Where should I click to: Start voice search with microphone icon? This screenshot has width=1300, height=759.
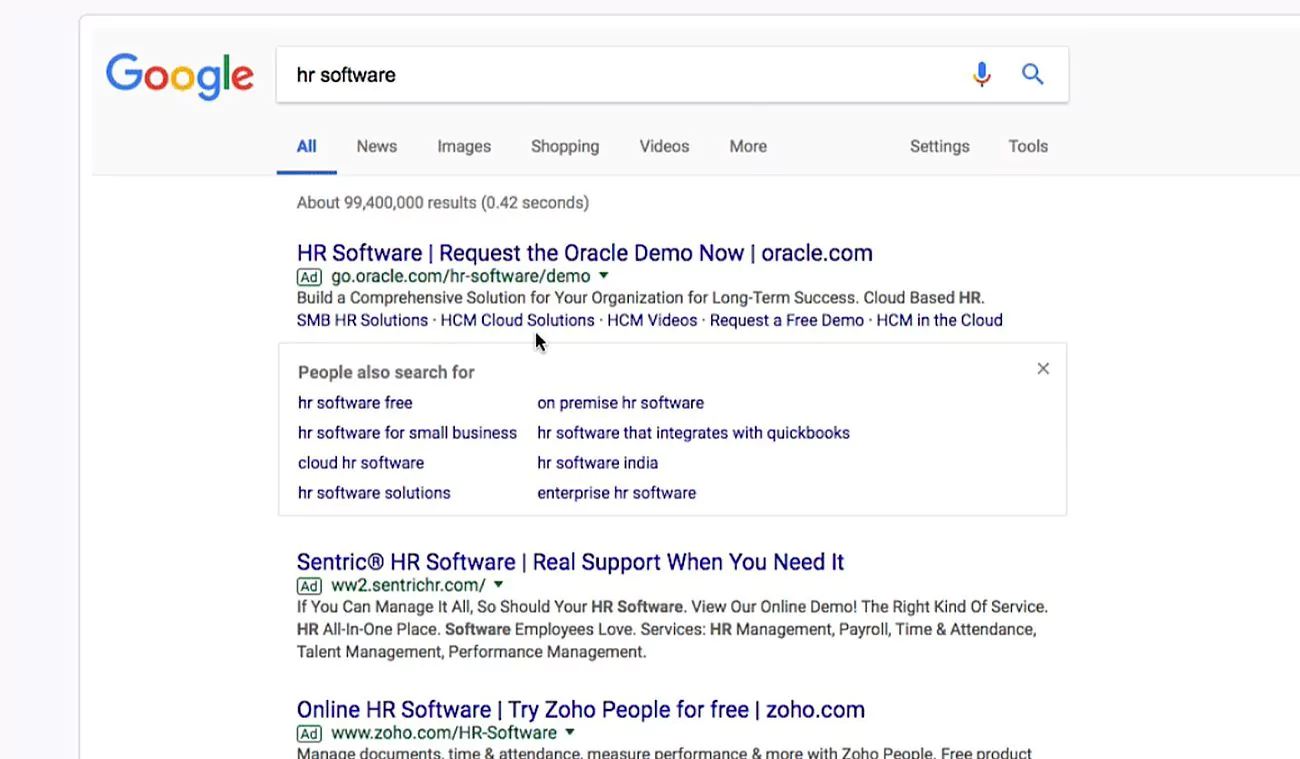pyautogui.click(x=982, y=74)
